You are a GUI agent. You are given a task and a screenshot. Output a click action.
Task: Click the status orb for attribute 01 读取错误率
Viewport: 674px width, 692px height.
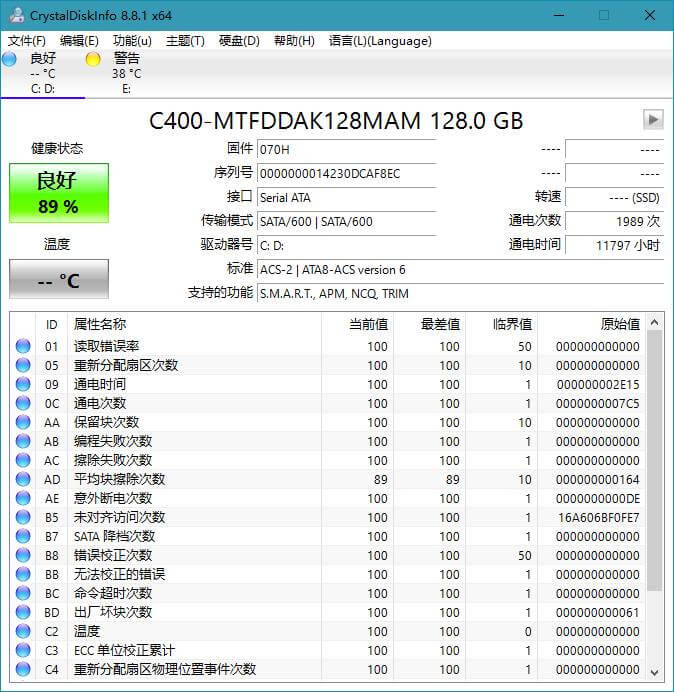click(x=23, y=346)
